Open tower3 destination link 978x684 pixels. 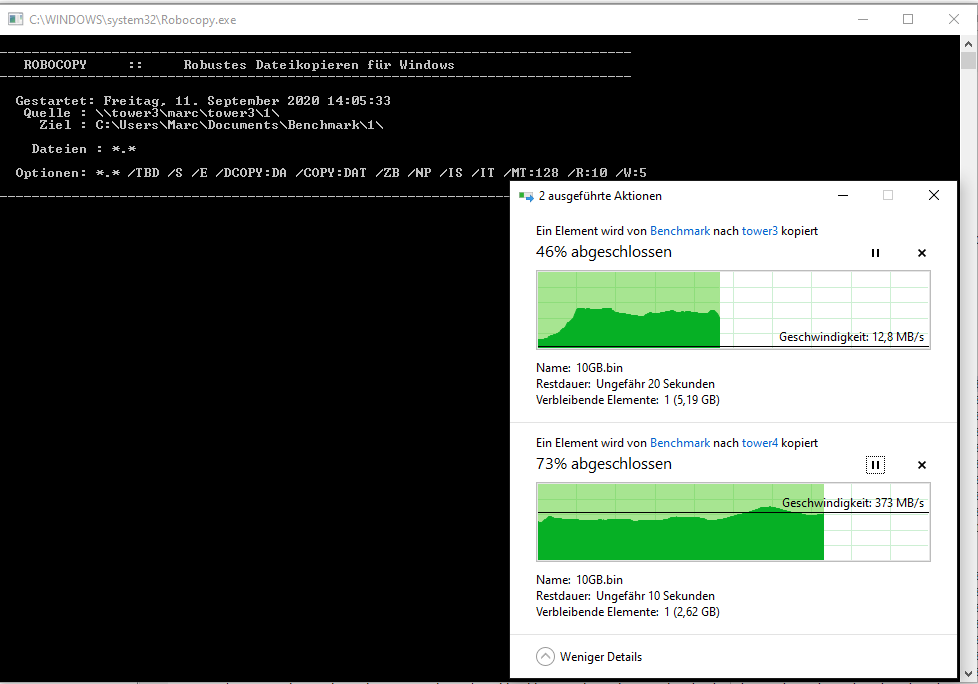760,231
